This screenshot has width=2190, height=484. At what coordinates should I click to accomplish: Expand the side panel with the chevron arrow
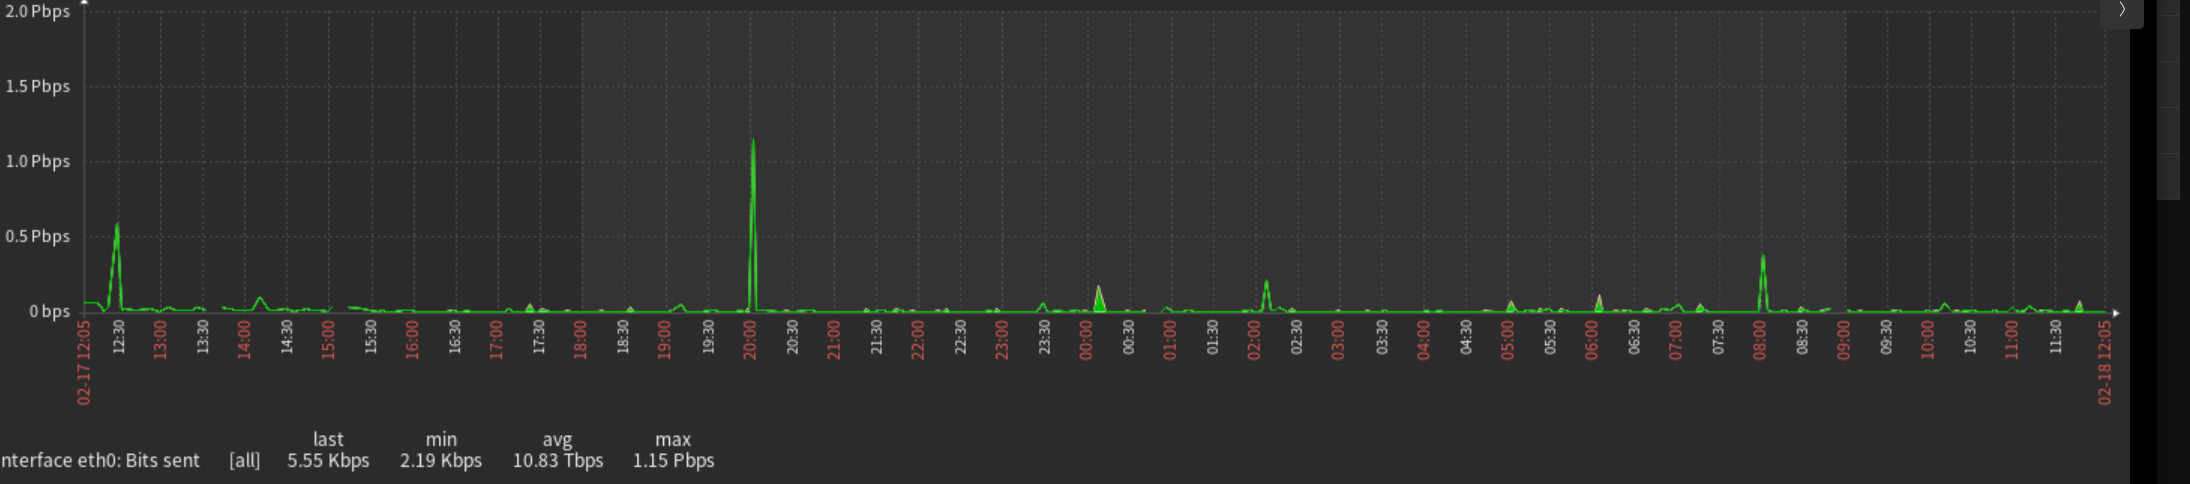pyautogui.click(x=2122, y=10)
